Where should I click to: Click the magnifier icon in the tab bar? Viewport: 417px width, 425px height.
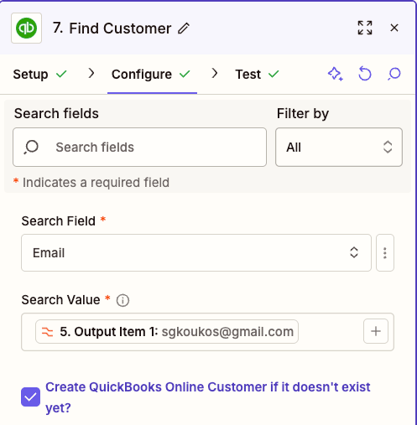[x=394, y=74]
